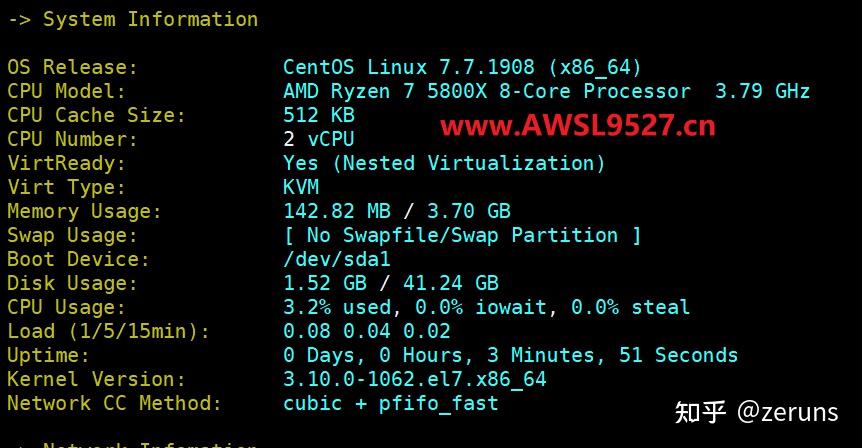
Task: Click the red www.AWSL9527.cn watermark link
Action: click(x=578, y=126)
